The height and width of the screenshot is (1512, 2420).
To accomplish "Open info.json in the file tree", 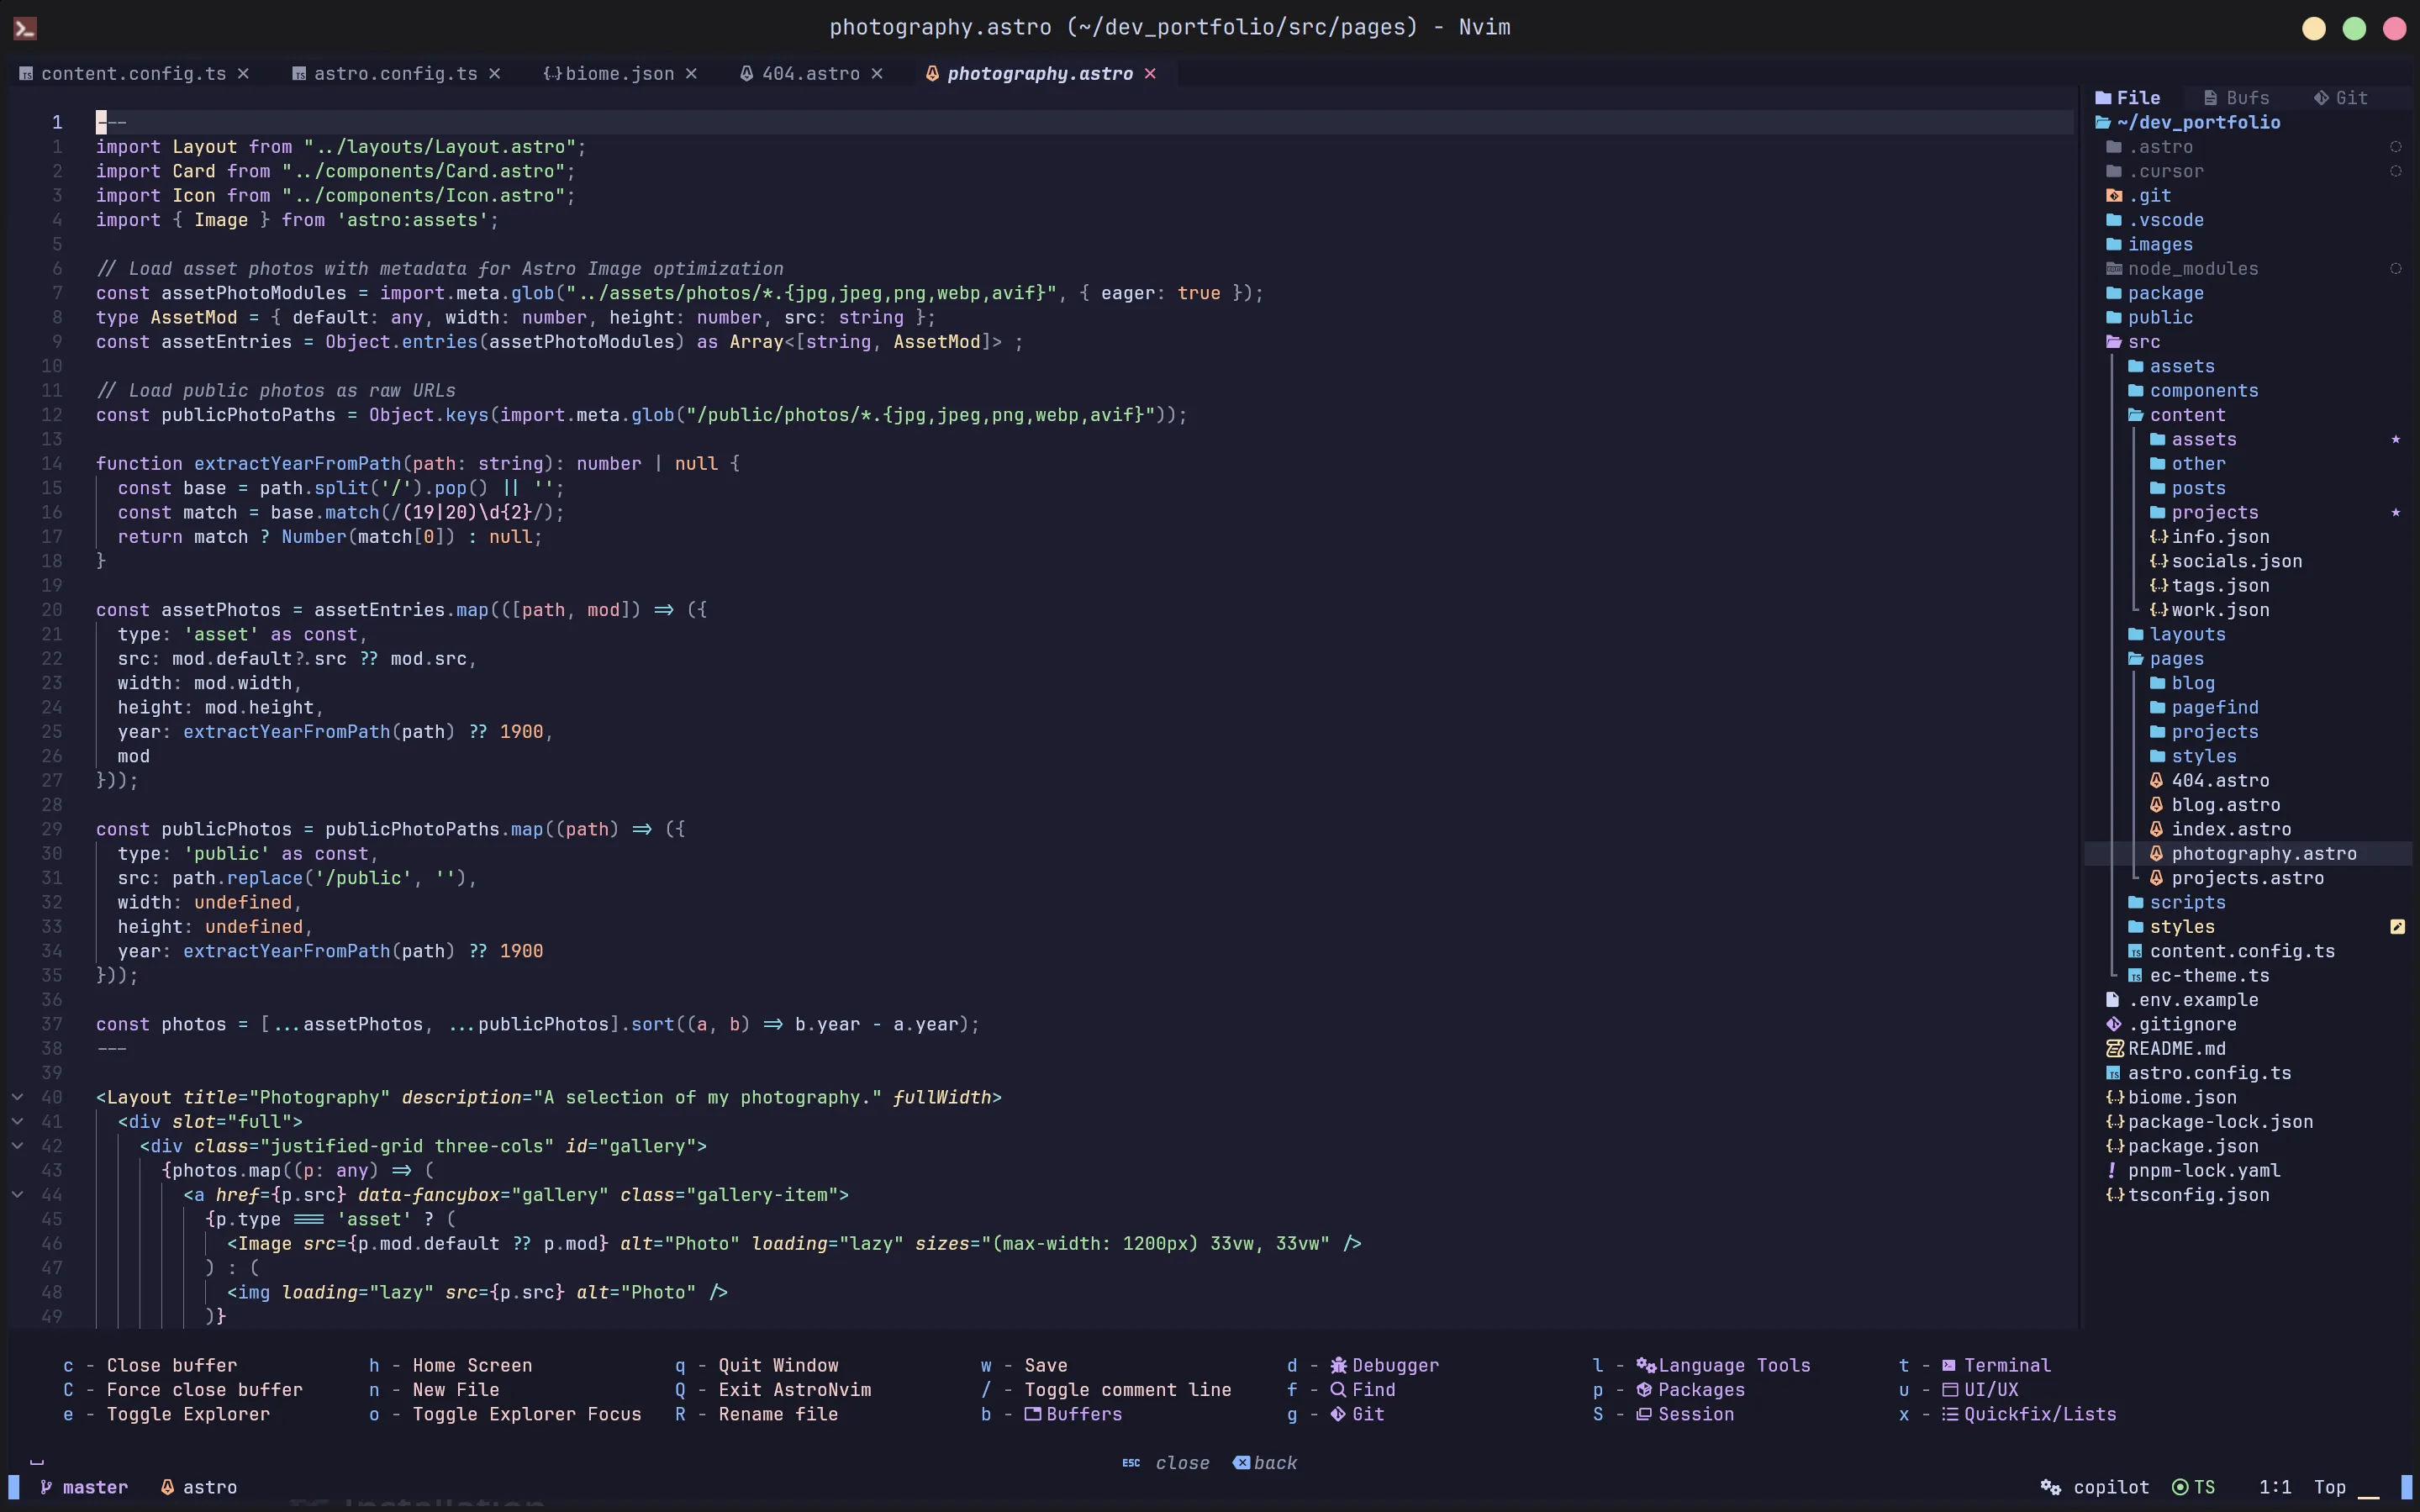I will coord(2210,537).
